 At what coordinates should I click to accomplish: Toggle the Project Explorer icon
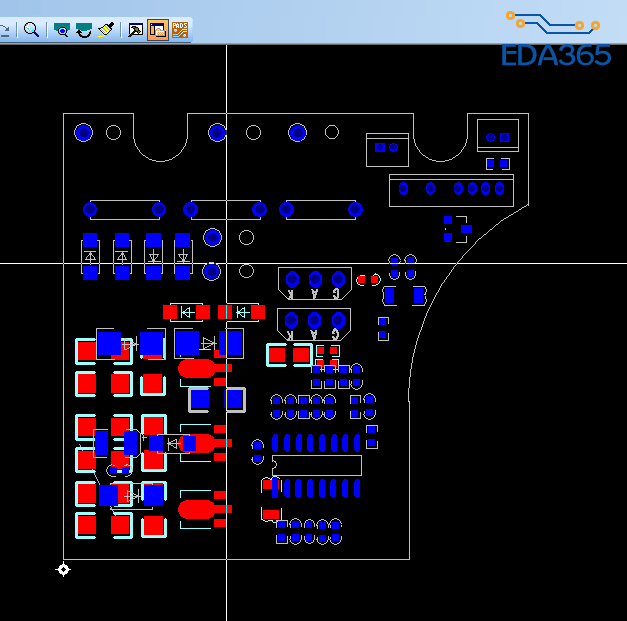point(158,30)
